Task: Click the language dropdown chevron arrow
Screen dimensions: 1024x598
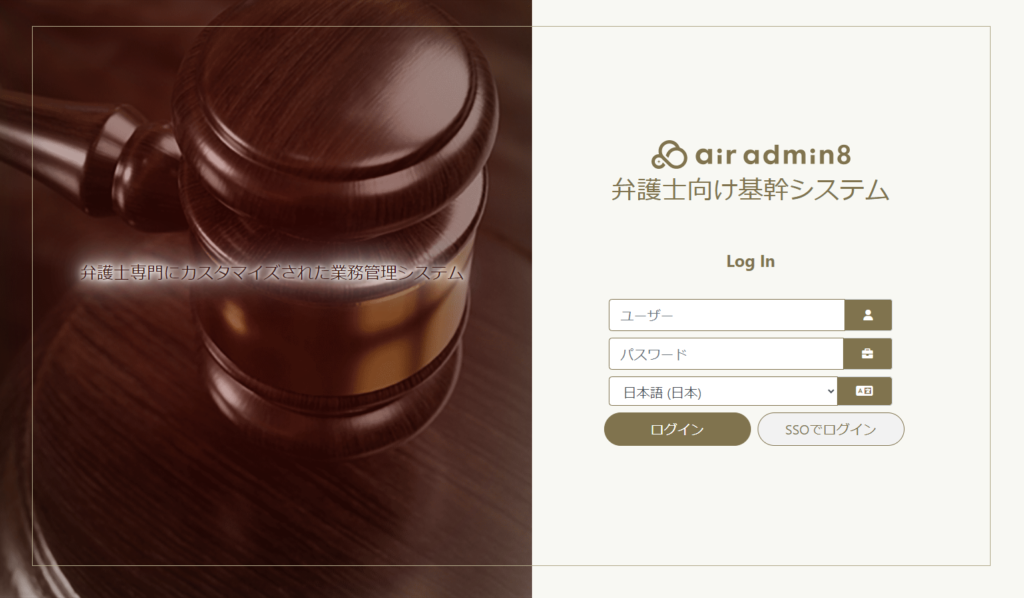Action: pos(830,392)
